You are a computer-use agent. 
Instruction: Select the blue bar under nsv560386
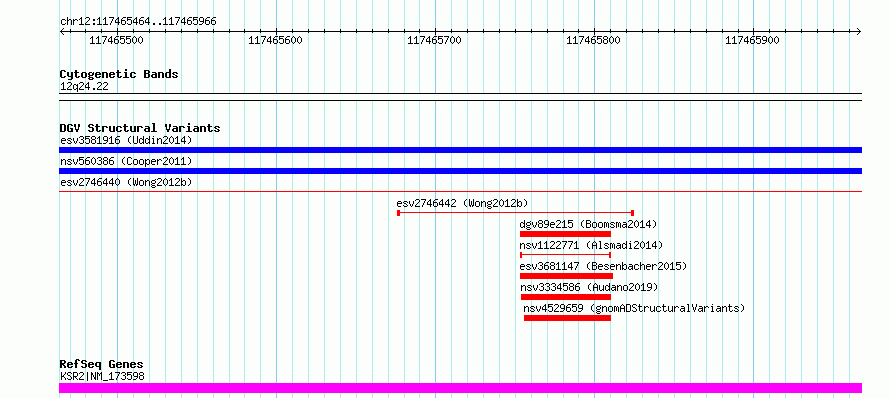point(460,171)
